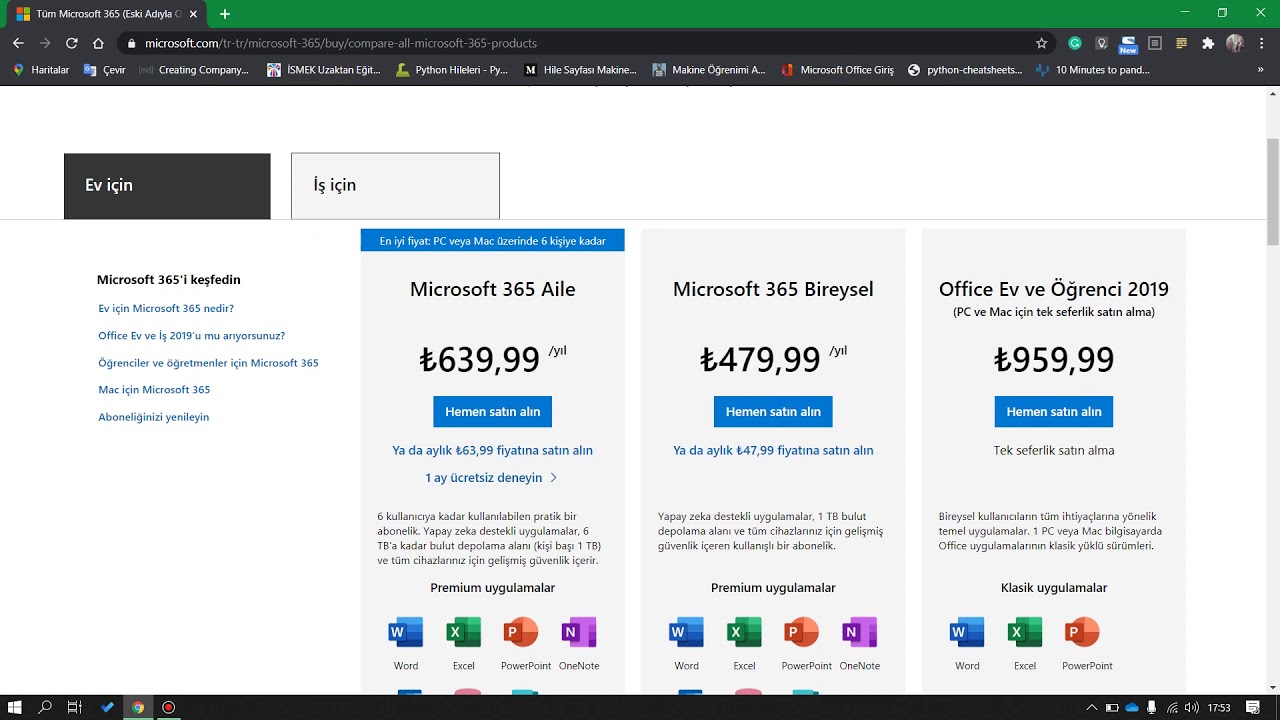Bookmark this page with the star icon
Screen dimensions: 1280x720
pyautogui.click(x=1041, y=43)
